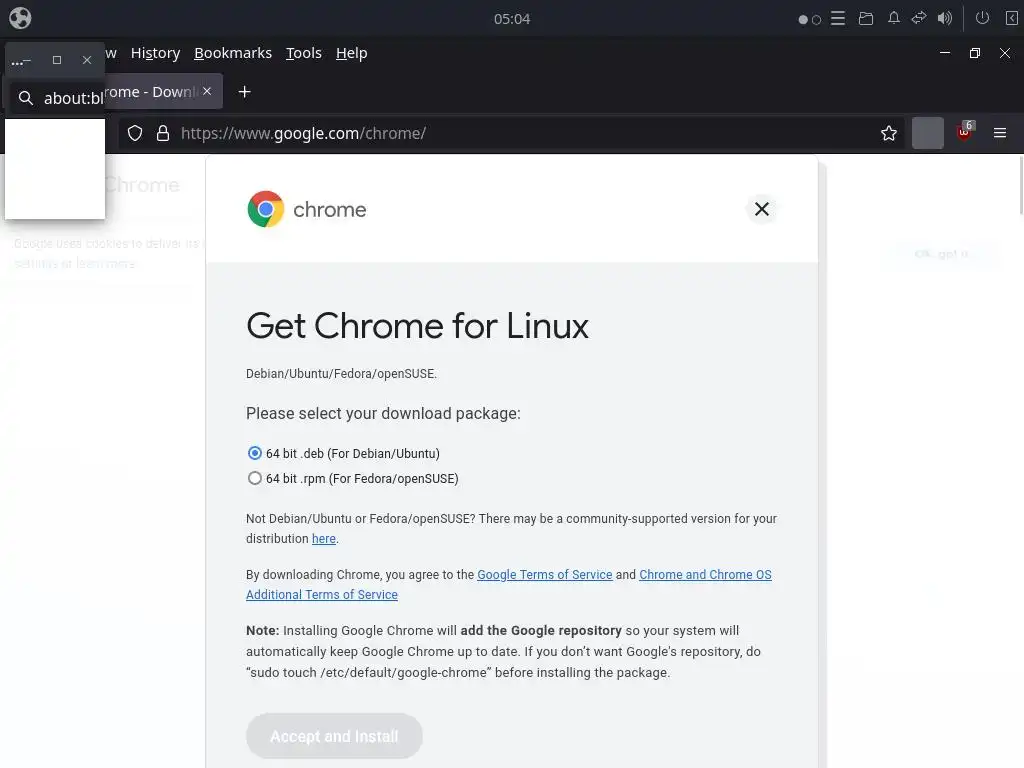The width and height of the screenshot is (1024, 768).
Task: Toggle the side panel arrow icon
Action: (1012, 18)
